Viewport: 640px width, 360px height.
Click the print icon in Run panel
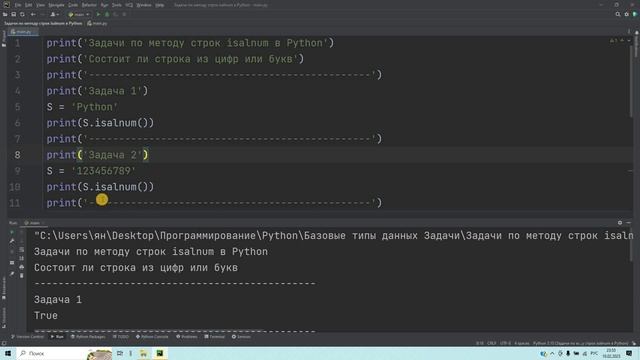point(22,267)
